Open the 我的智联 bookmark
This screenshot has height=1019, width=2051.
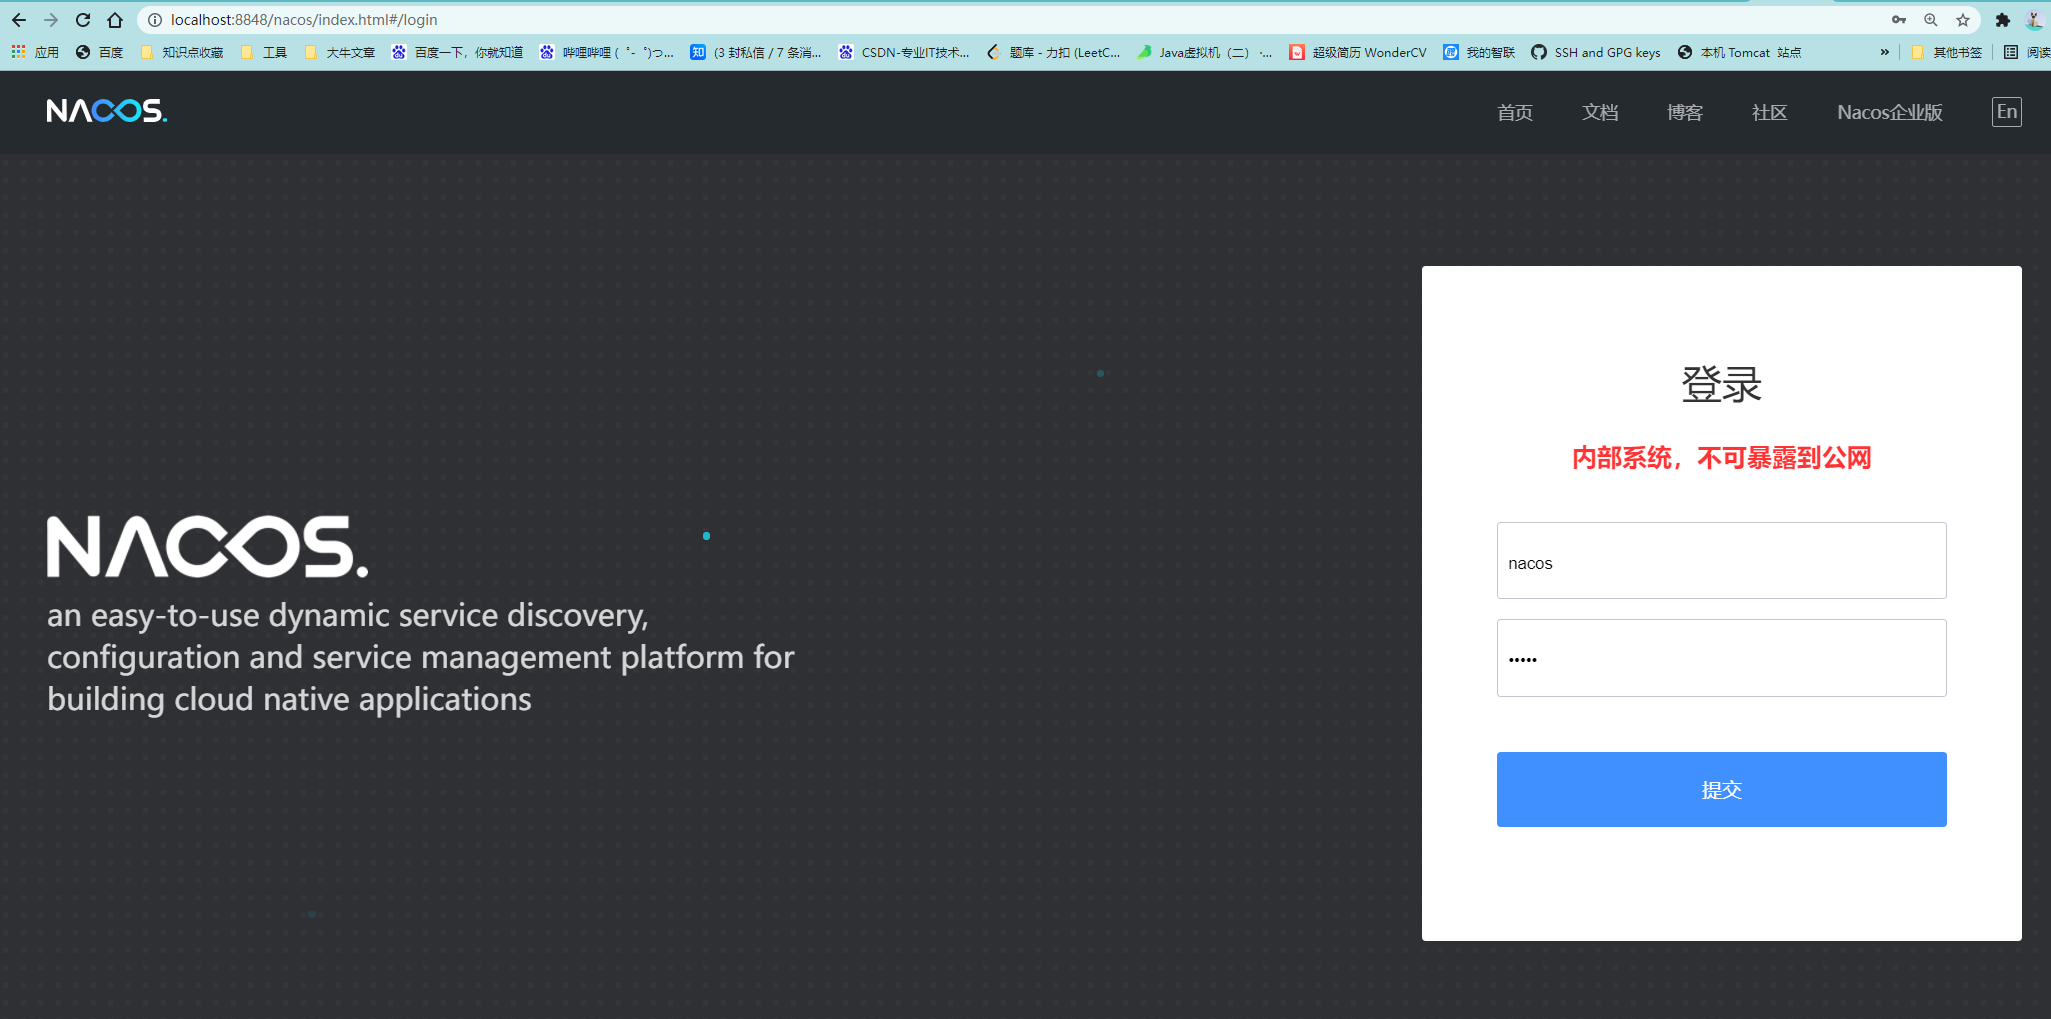pos(1479,52)
